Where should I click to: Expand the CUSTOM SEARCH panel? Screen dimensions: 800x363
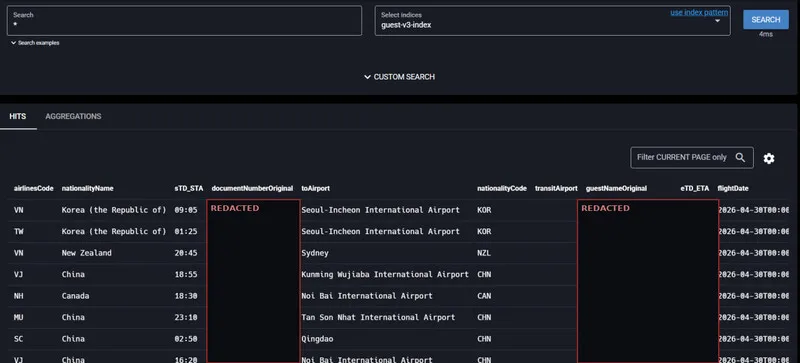399,77
